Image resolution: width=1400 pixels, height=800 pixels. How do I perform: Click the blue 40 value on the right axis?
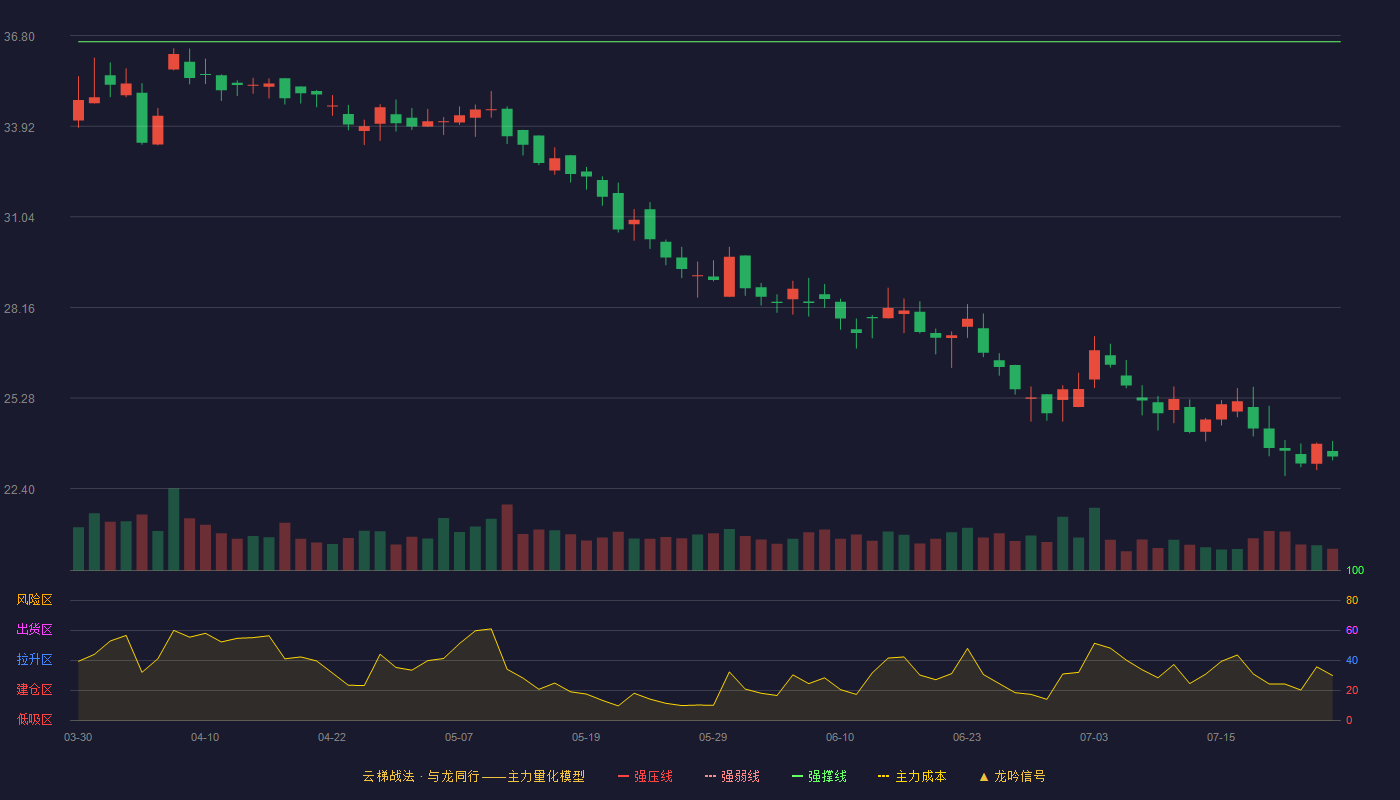[x=1352, y=660]
